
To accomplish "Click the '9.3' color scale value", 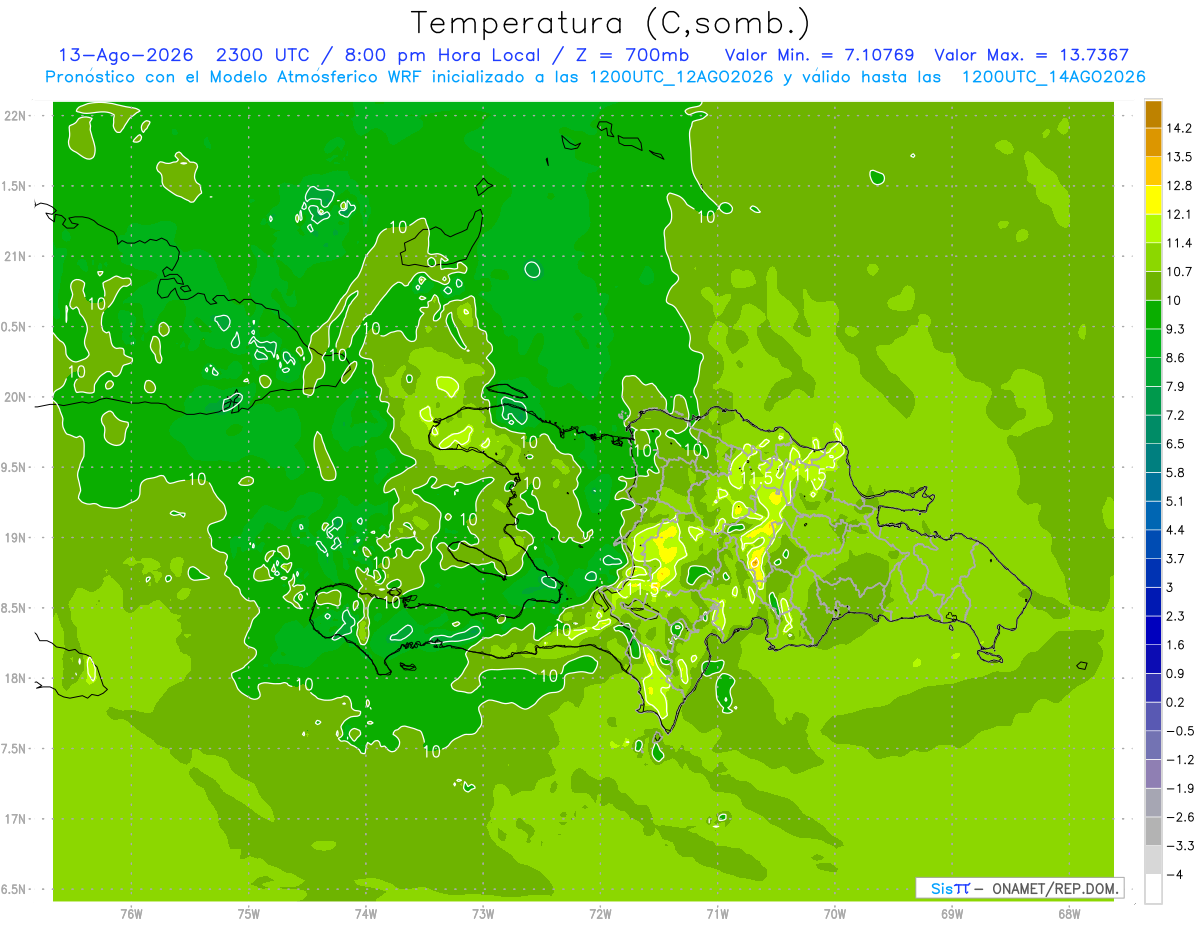I will [x=1176, y=329].
